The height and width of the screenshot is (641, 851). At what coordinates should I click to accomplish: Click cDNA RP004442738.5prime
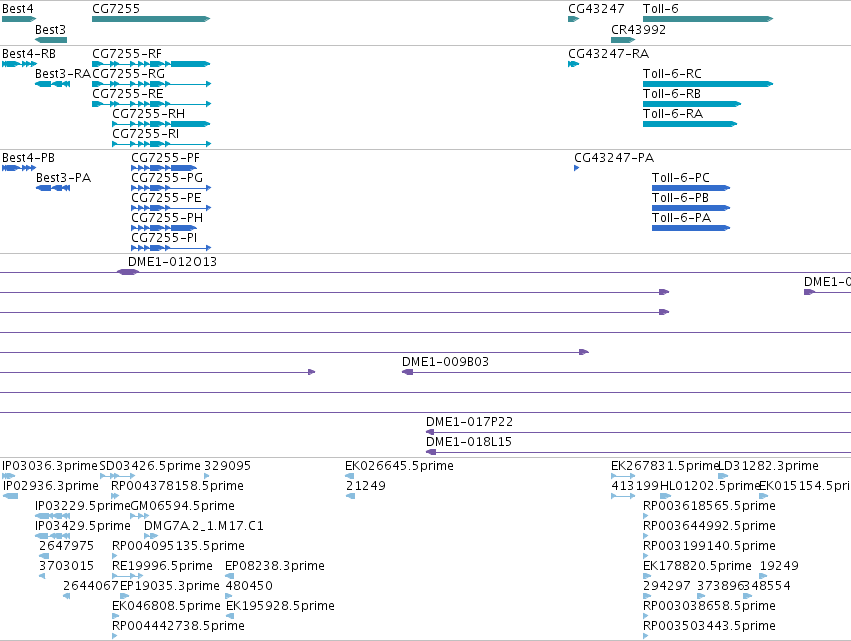tap(115, 636)
